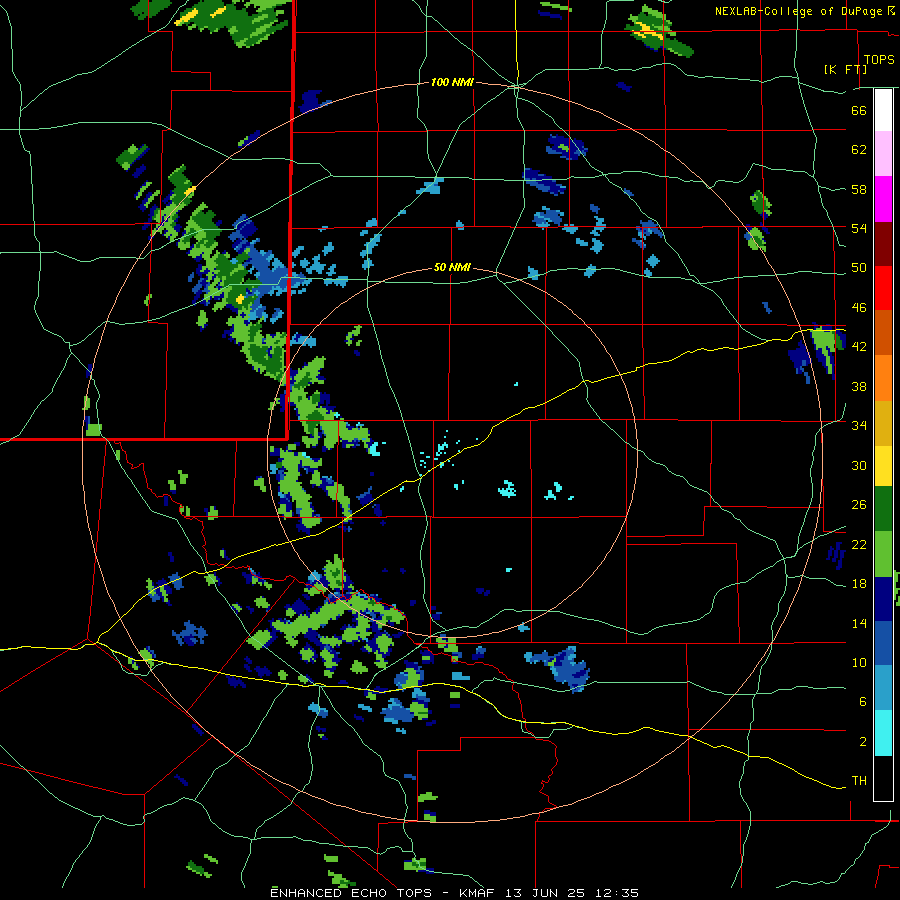900x900 pixels.
Task: Click the black TH threshold swatch
Action: 883,778
